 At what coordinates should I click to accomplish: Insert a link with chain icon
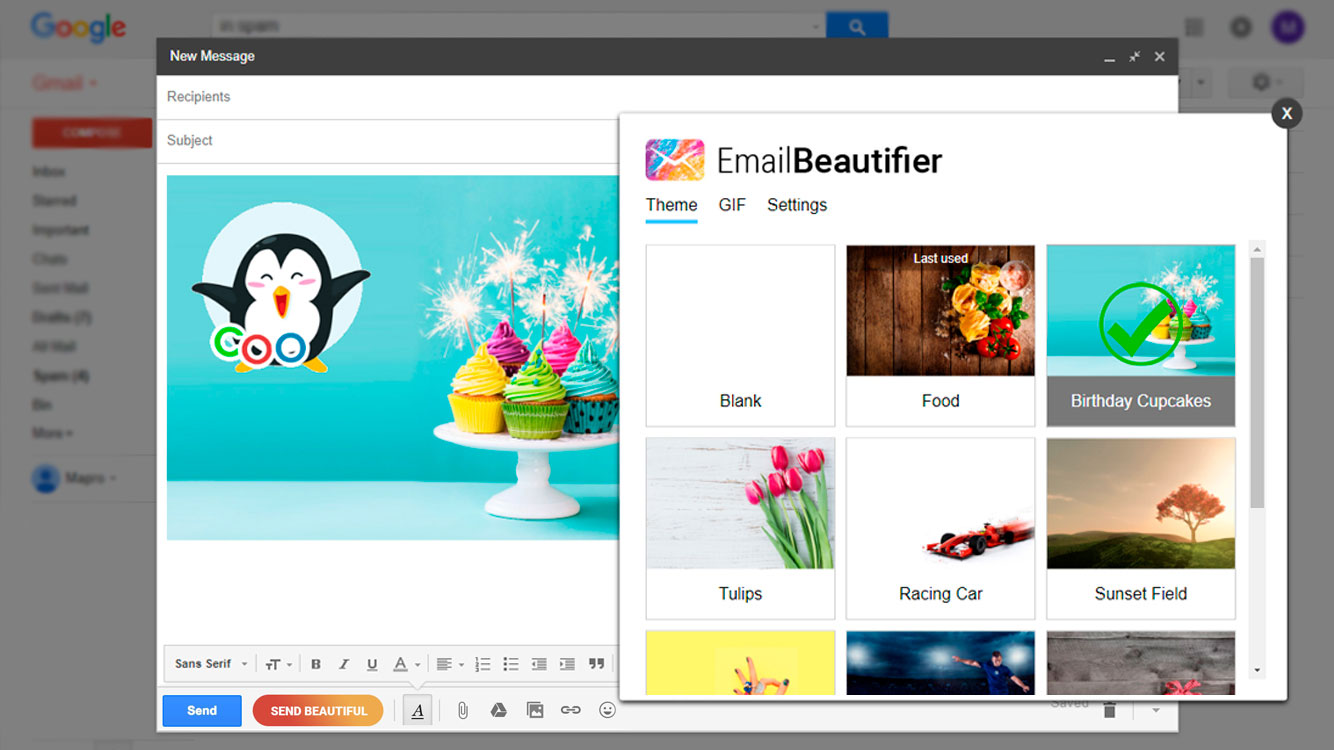tap(571, 711)
